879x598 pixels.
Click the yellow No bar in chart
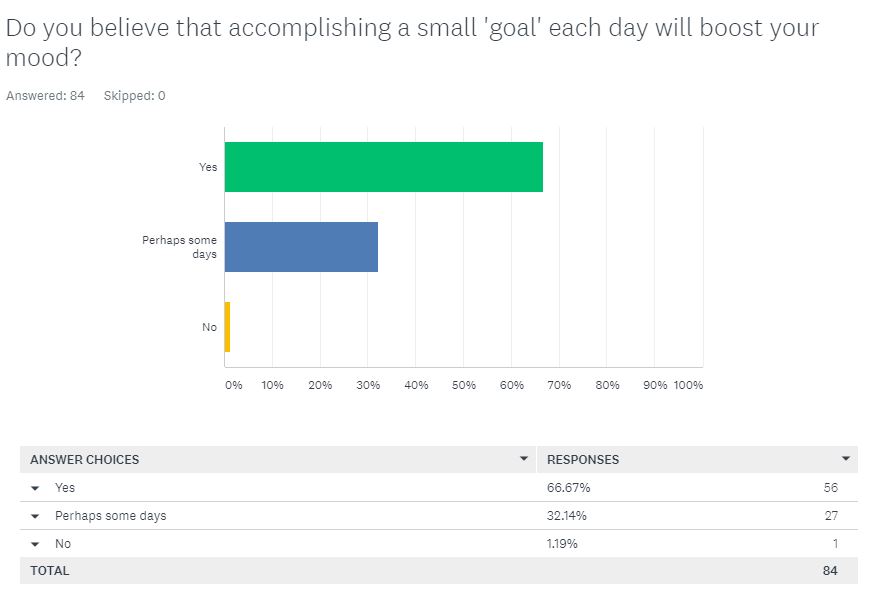228,327
